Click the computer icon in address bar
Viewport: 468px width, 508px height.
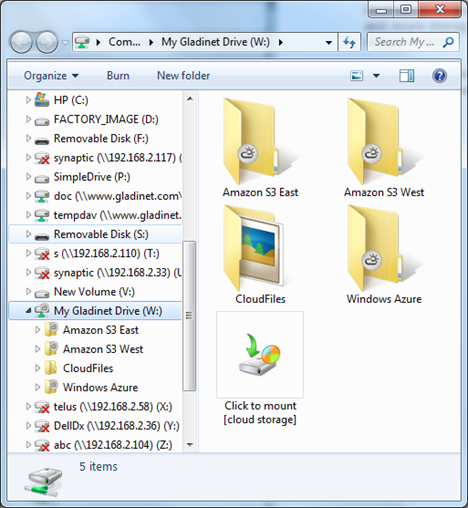[82, 42]
